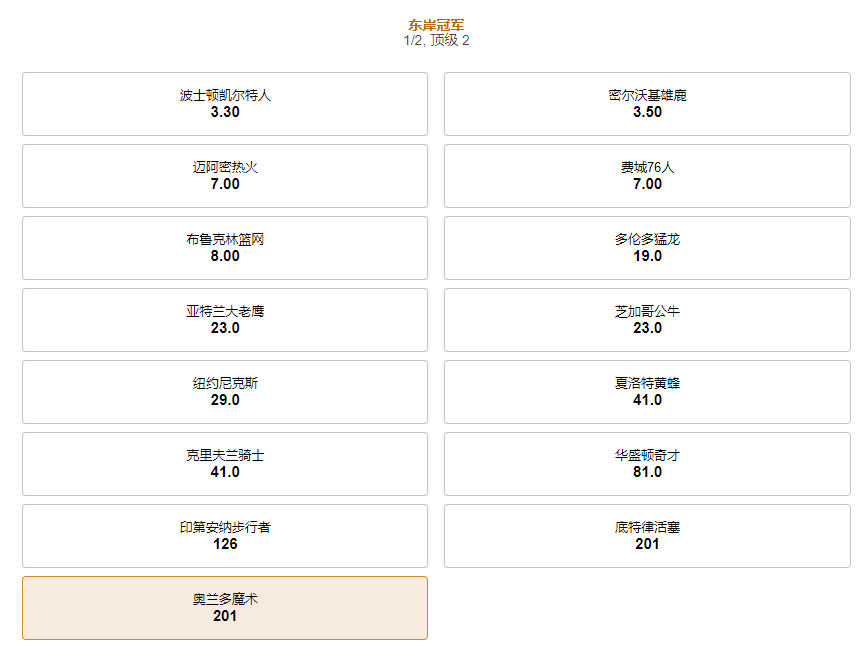
Task: Choose 夏洛特黄蜂 as champion pick
Action: tap(647, 392)
